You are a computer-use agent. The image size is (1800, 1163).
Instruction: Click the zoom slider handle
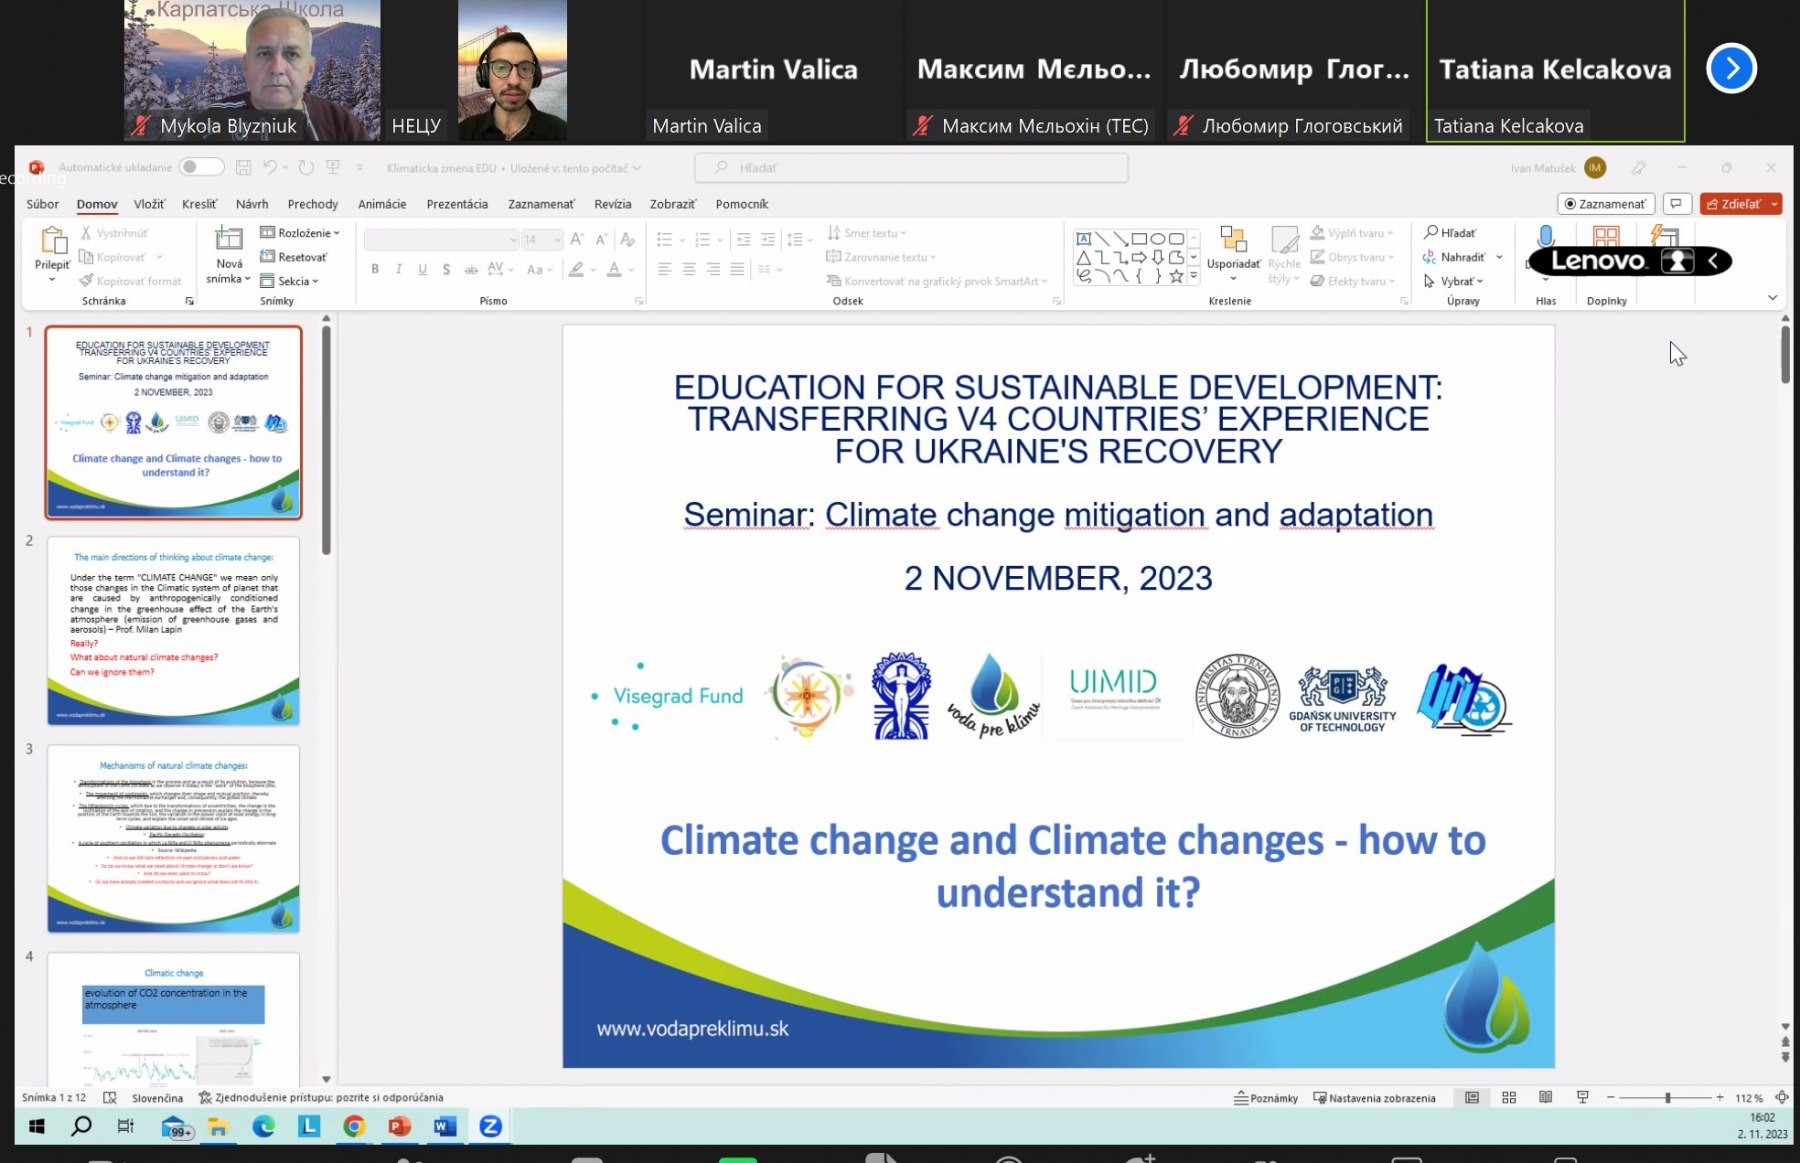tap(1668, 1098)
